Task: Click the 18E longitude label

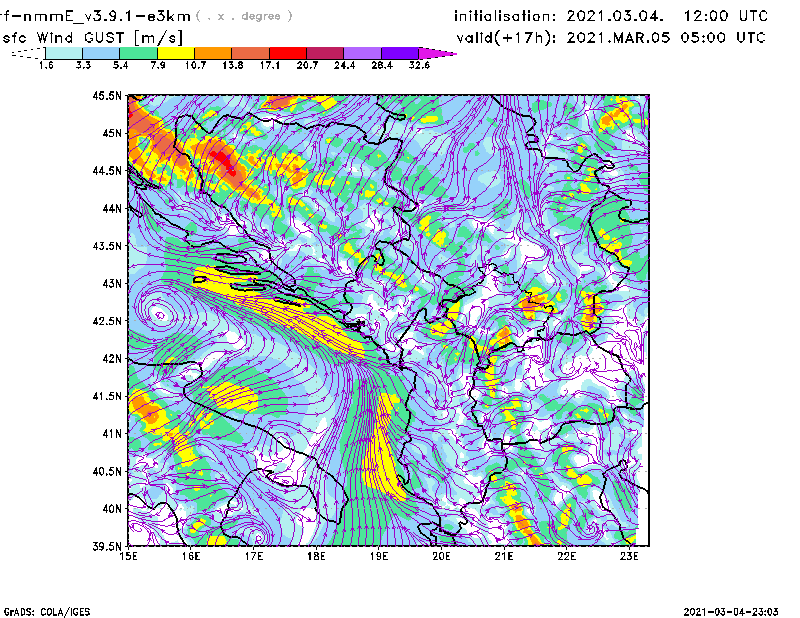Action: coord(316,556)
